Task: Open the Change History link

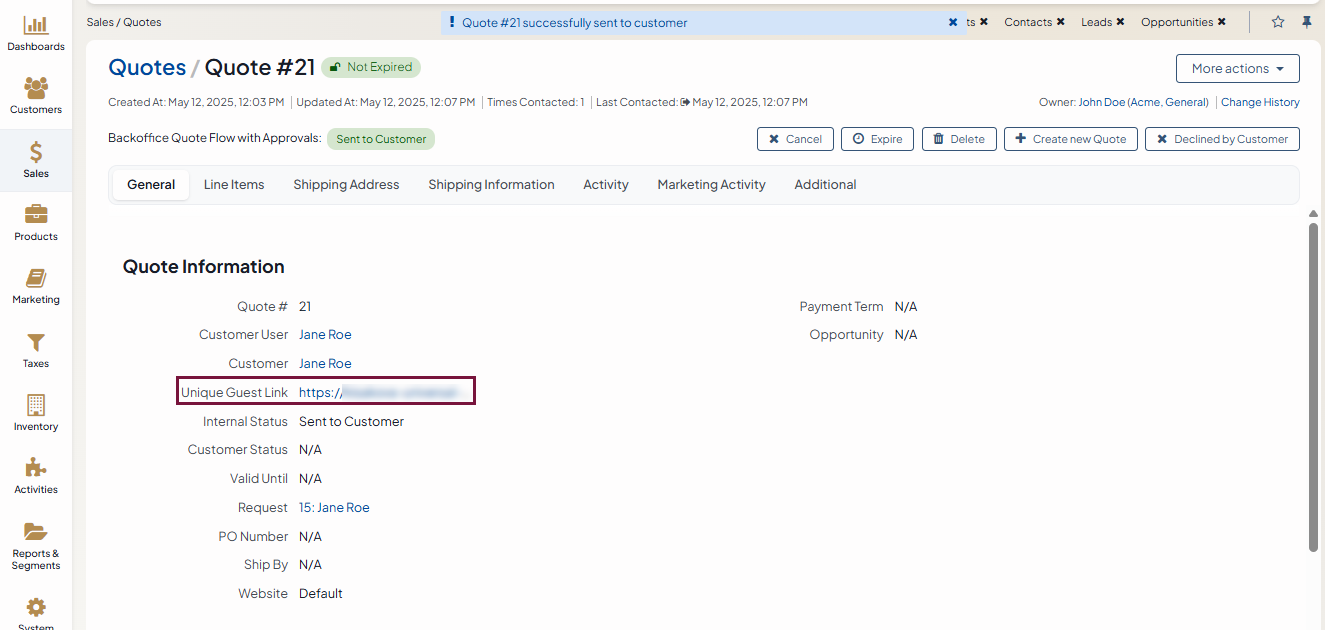Action: pos(1260,102)
